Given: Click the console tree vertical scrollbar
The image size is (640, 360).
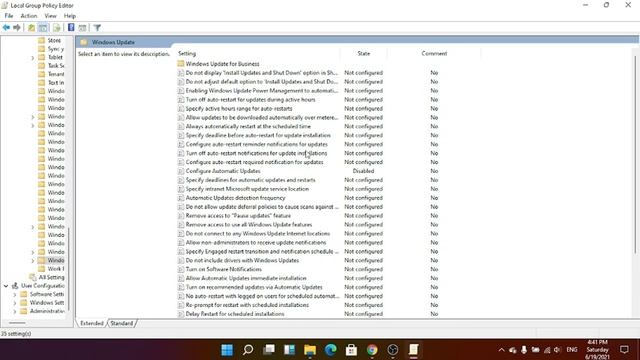Looking at the screenshot, I should [x=69, y=269].
